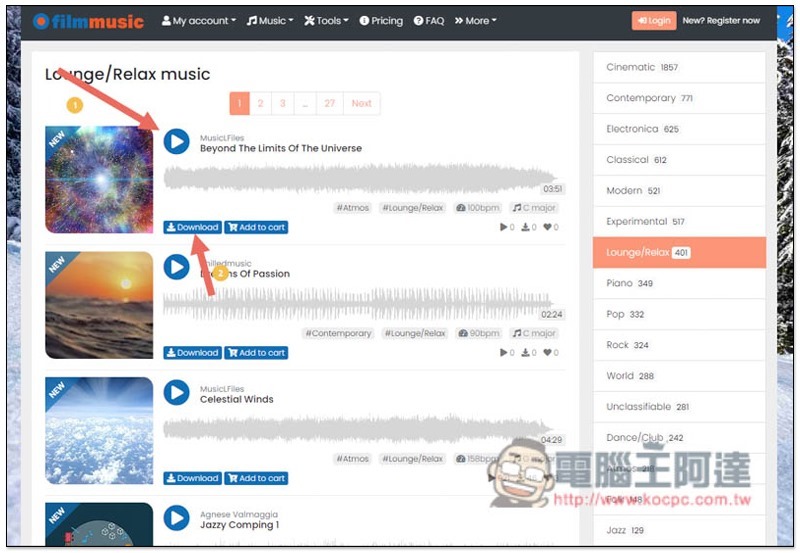This screenshot has height=553, width=800.
Task: Seek within the Celestial Winds waveform
Action: [x=358, y=429]
